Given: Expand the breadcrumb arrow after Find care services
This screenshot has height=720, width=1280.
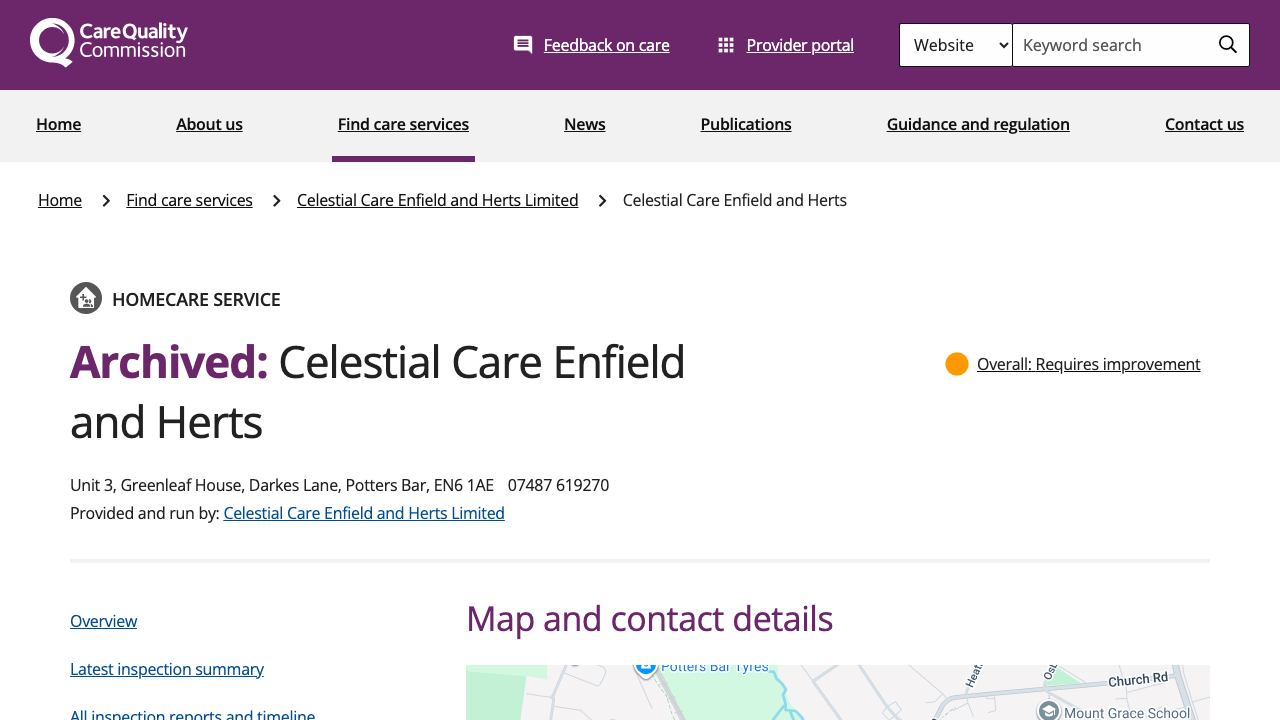Looking at the screenshot, I should click(x=274, y=201).
